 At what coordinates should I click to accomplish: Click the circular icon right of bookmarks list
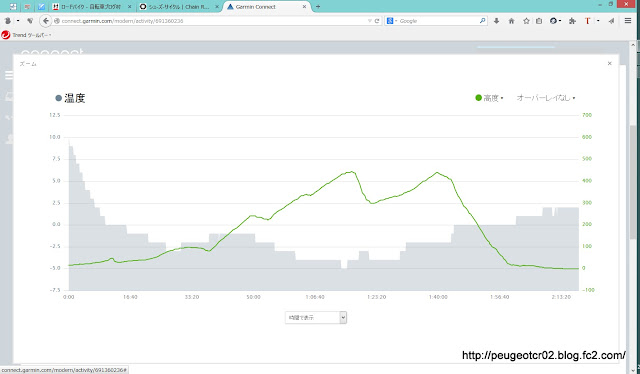pos(553,21)
